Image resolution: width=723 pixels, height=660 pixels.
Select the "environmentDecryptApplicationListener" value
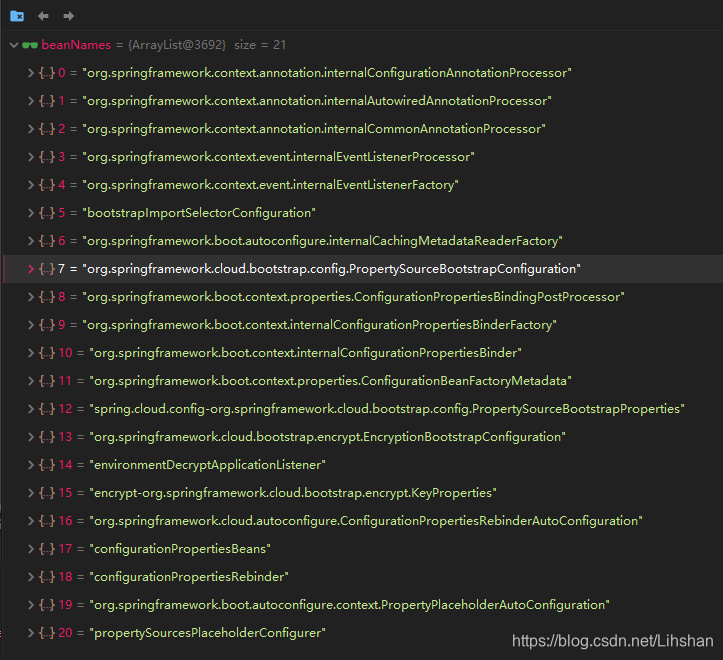click(207, 465)
